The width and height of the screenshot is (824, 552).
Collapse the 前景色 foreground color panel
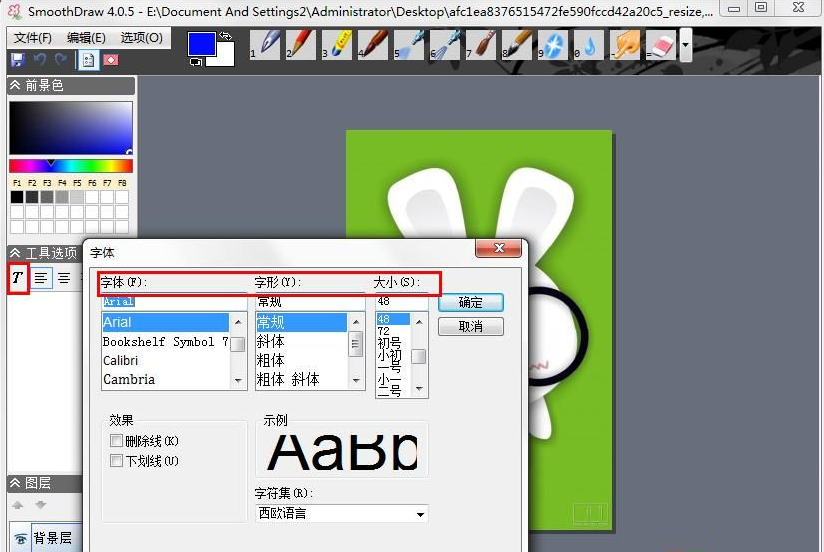(15, 86)
